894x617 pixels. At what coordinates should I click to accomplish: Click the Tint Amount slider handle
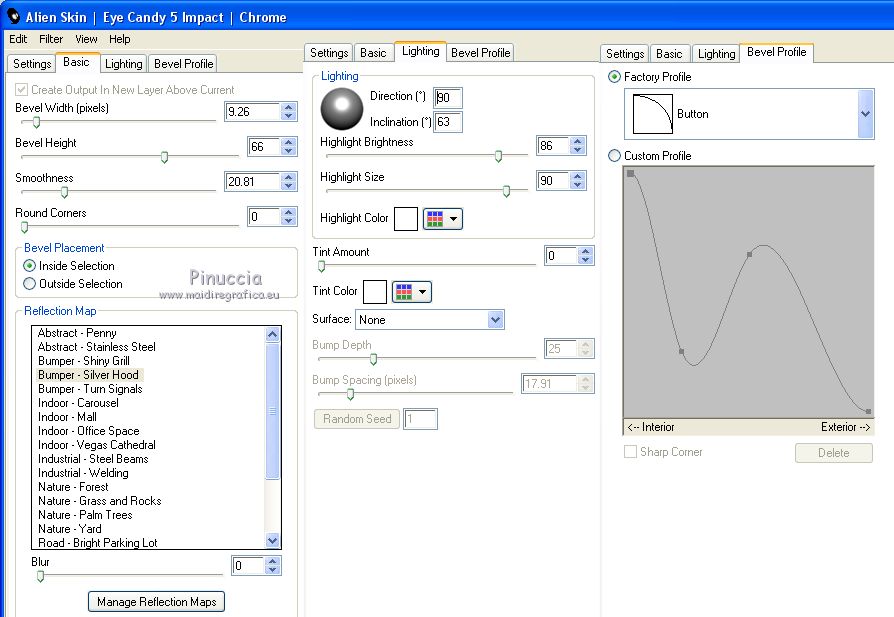tap(322, 266)
